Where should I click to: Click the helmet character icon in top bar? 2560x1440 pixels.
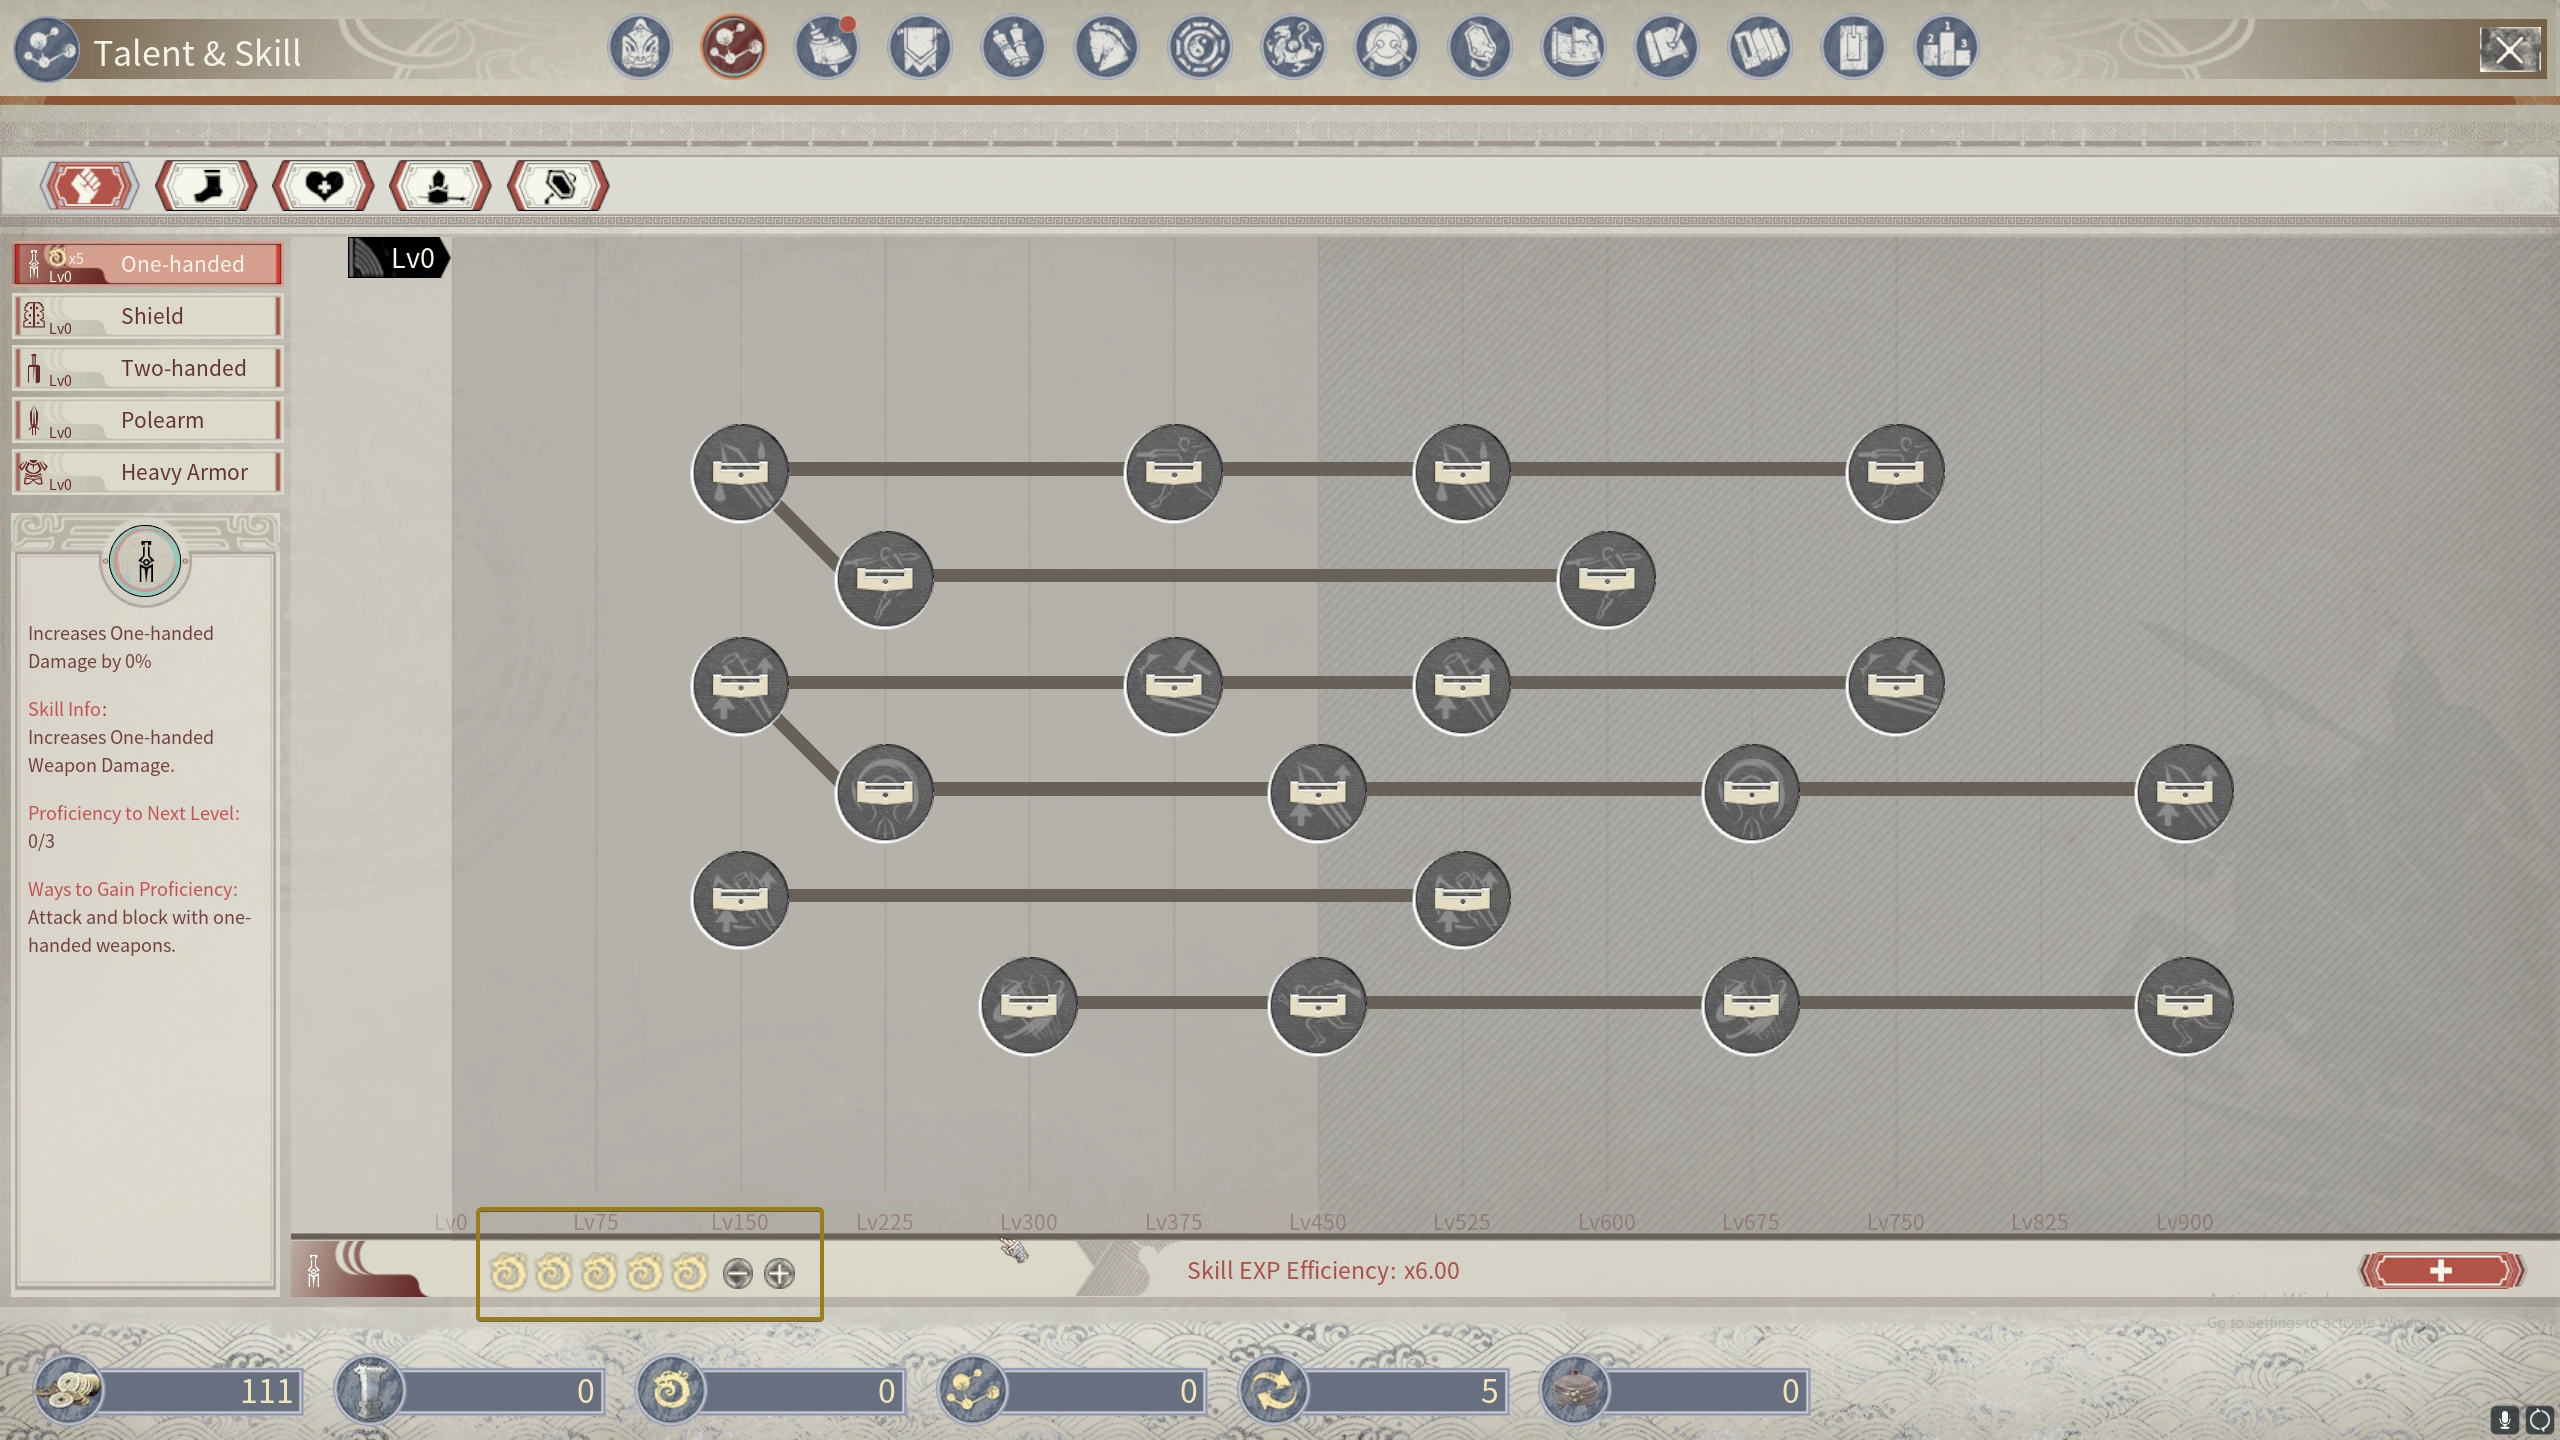[x=639, y=47]
